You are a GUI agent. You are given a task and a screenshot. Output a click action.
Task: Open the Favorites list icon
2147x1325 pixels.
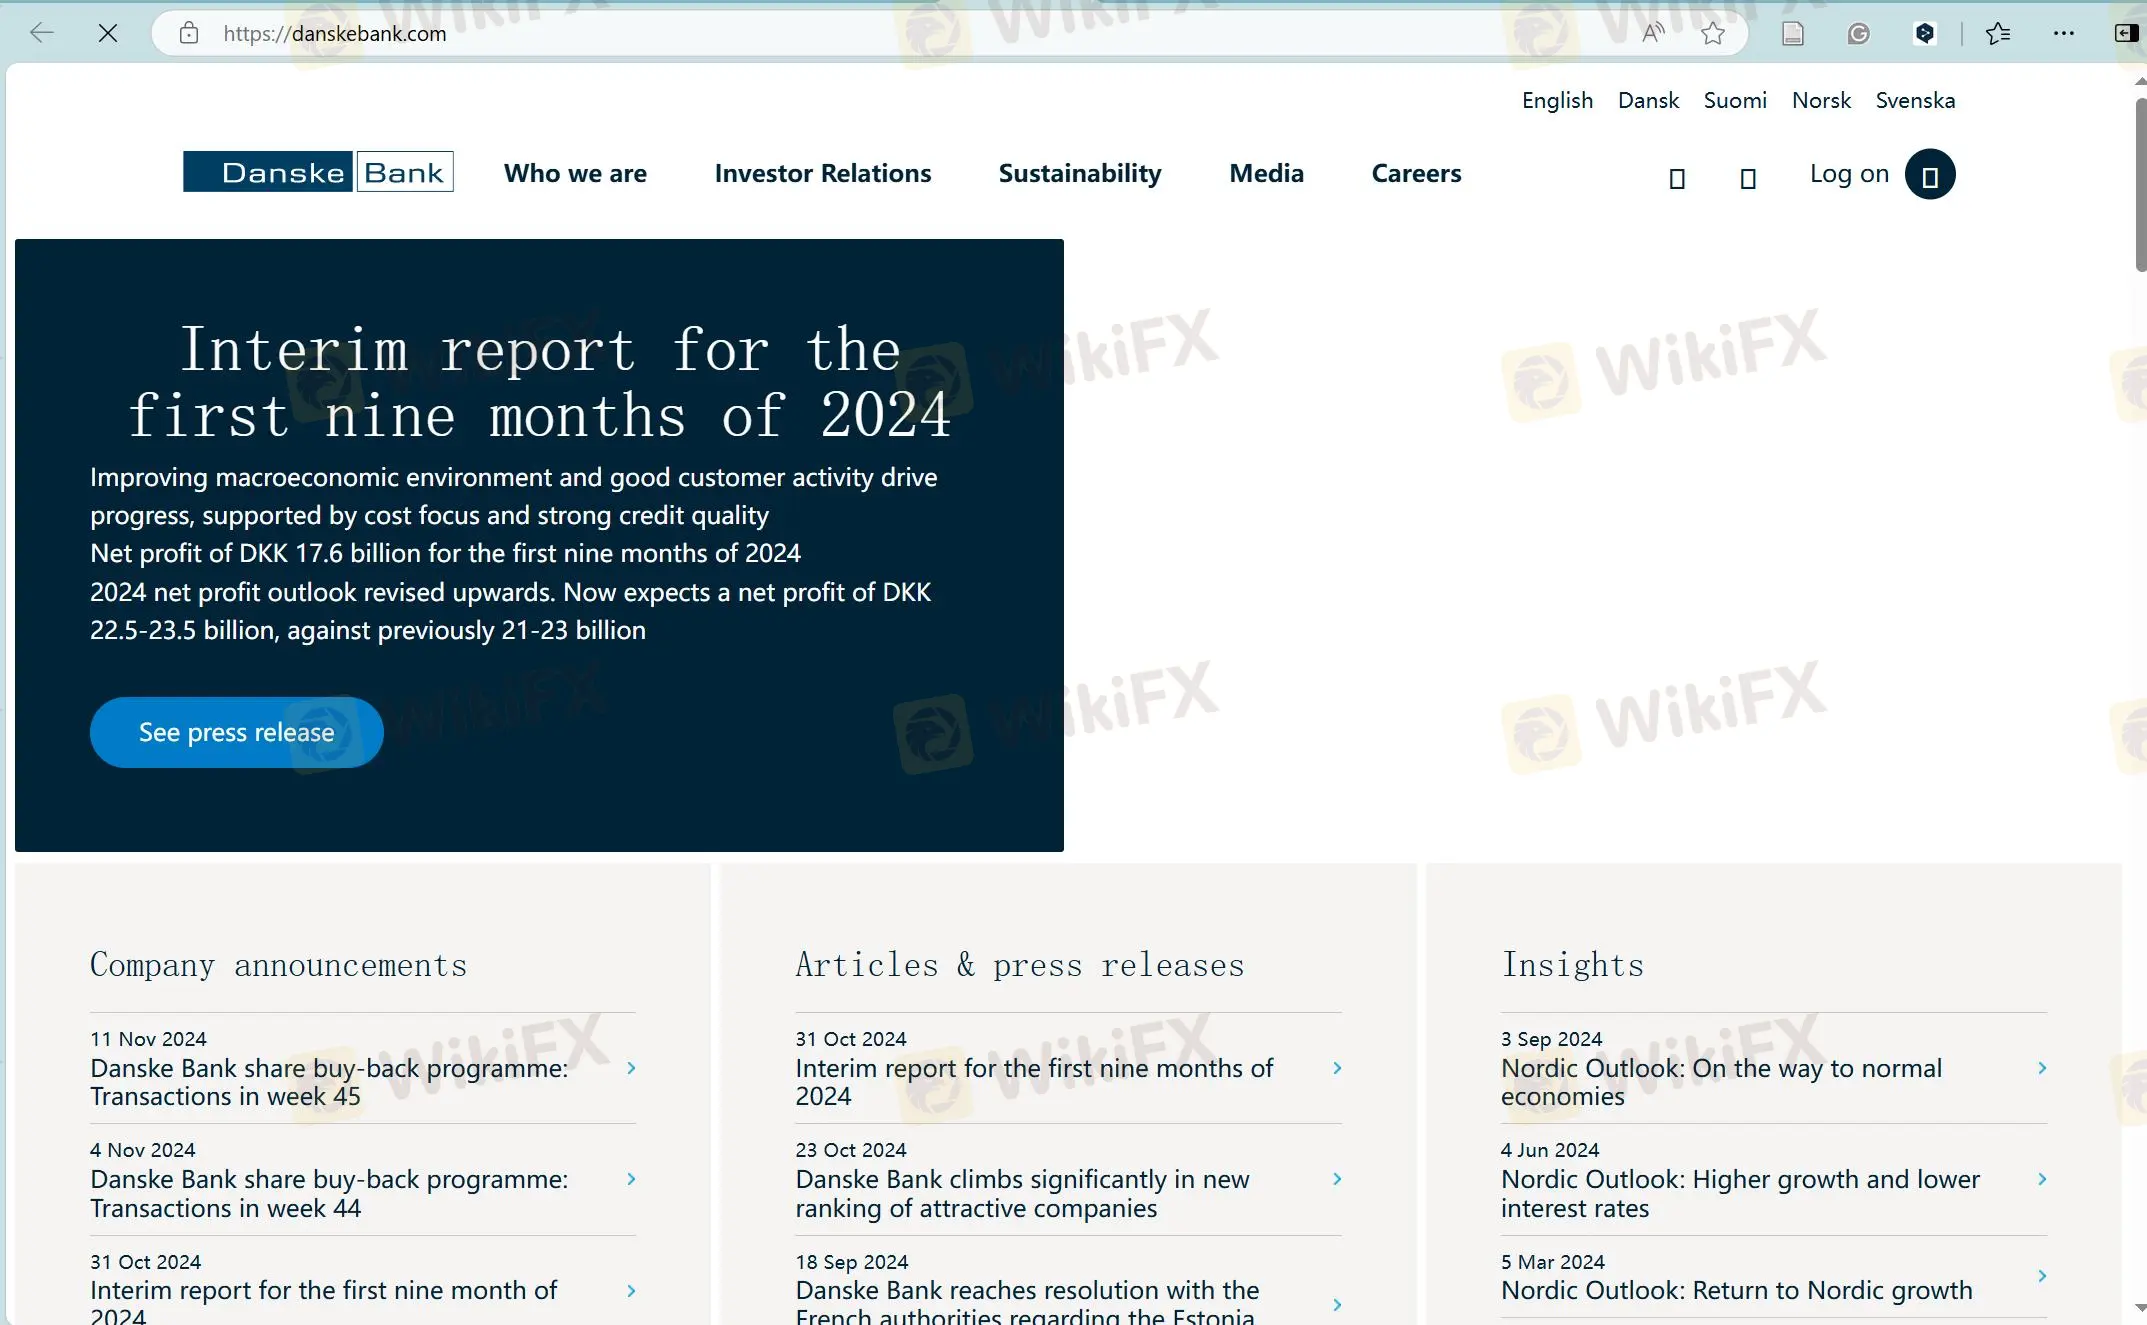point(1998,33)
